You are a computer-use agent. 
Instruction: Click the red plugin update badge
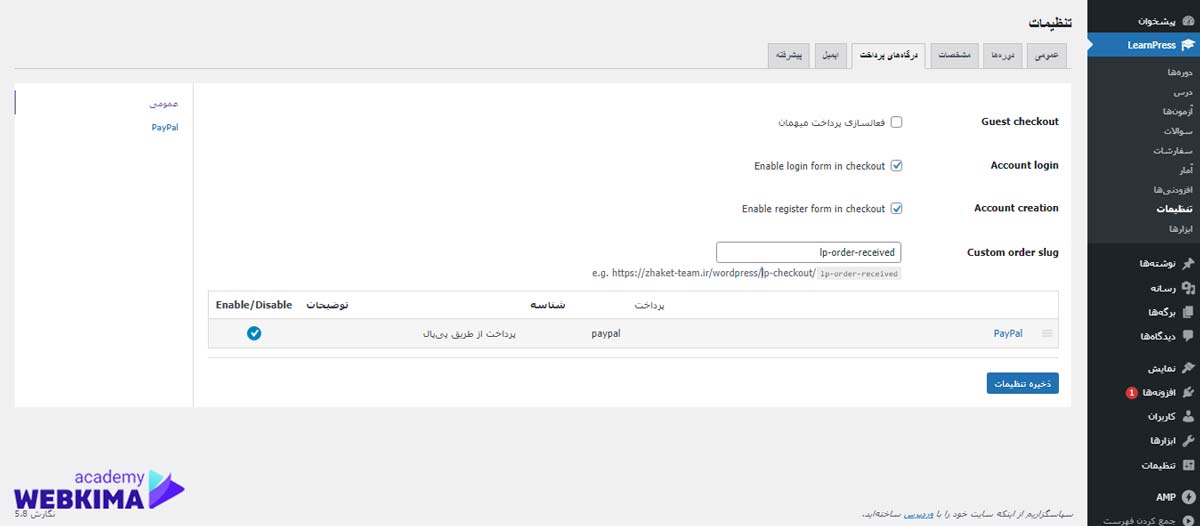pyautogui.click(x=1131, y=393)
